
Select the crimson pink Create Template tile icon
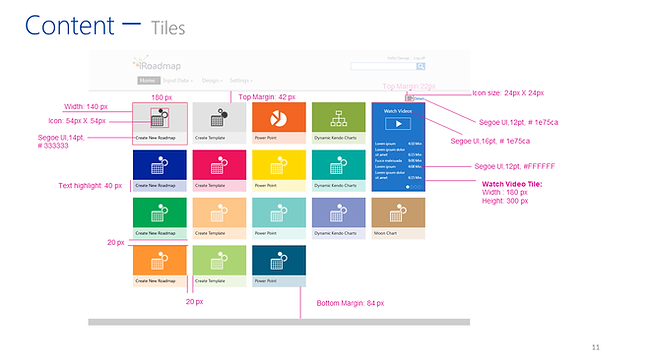coord(219,165)
